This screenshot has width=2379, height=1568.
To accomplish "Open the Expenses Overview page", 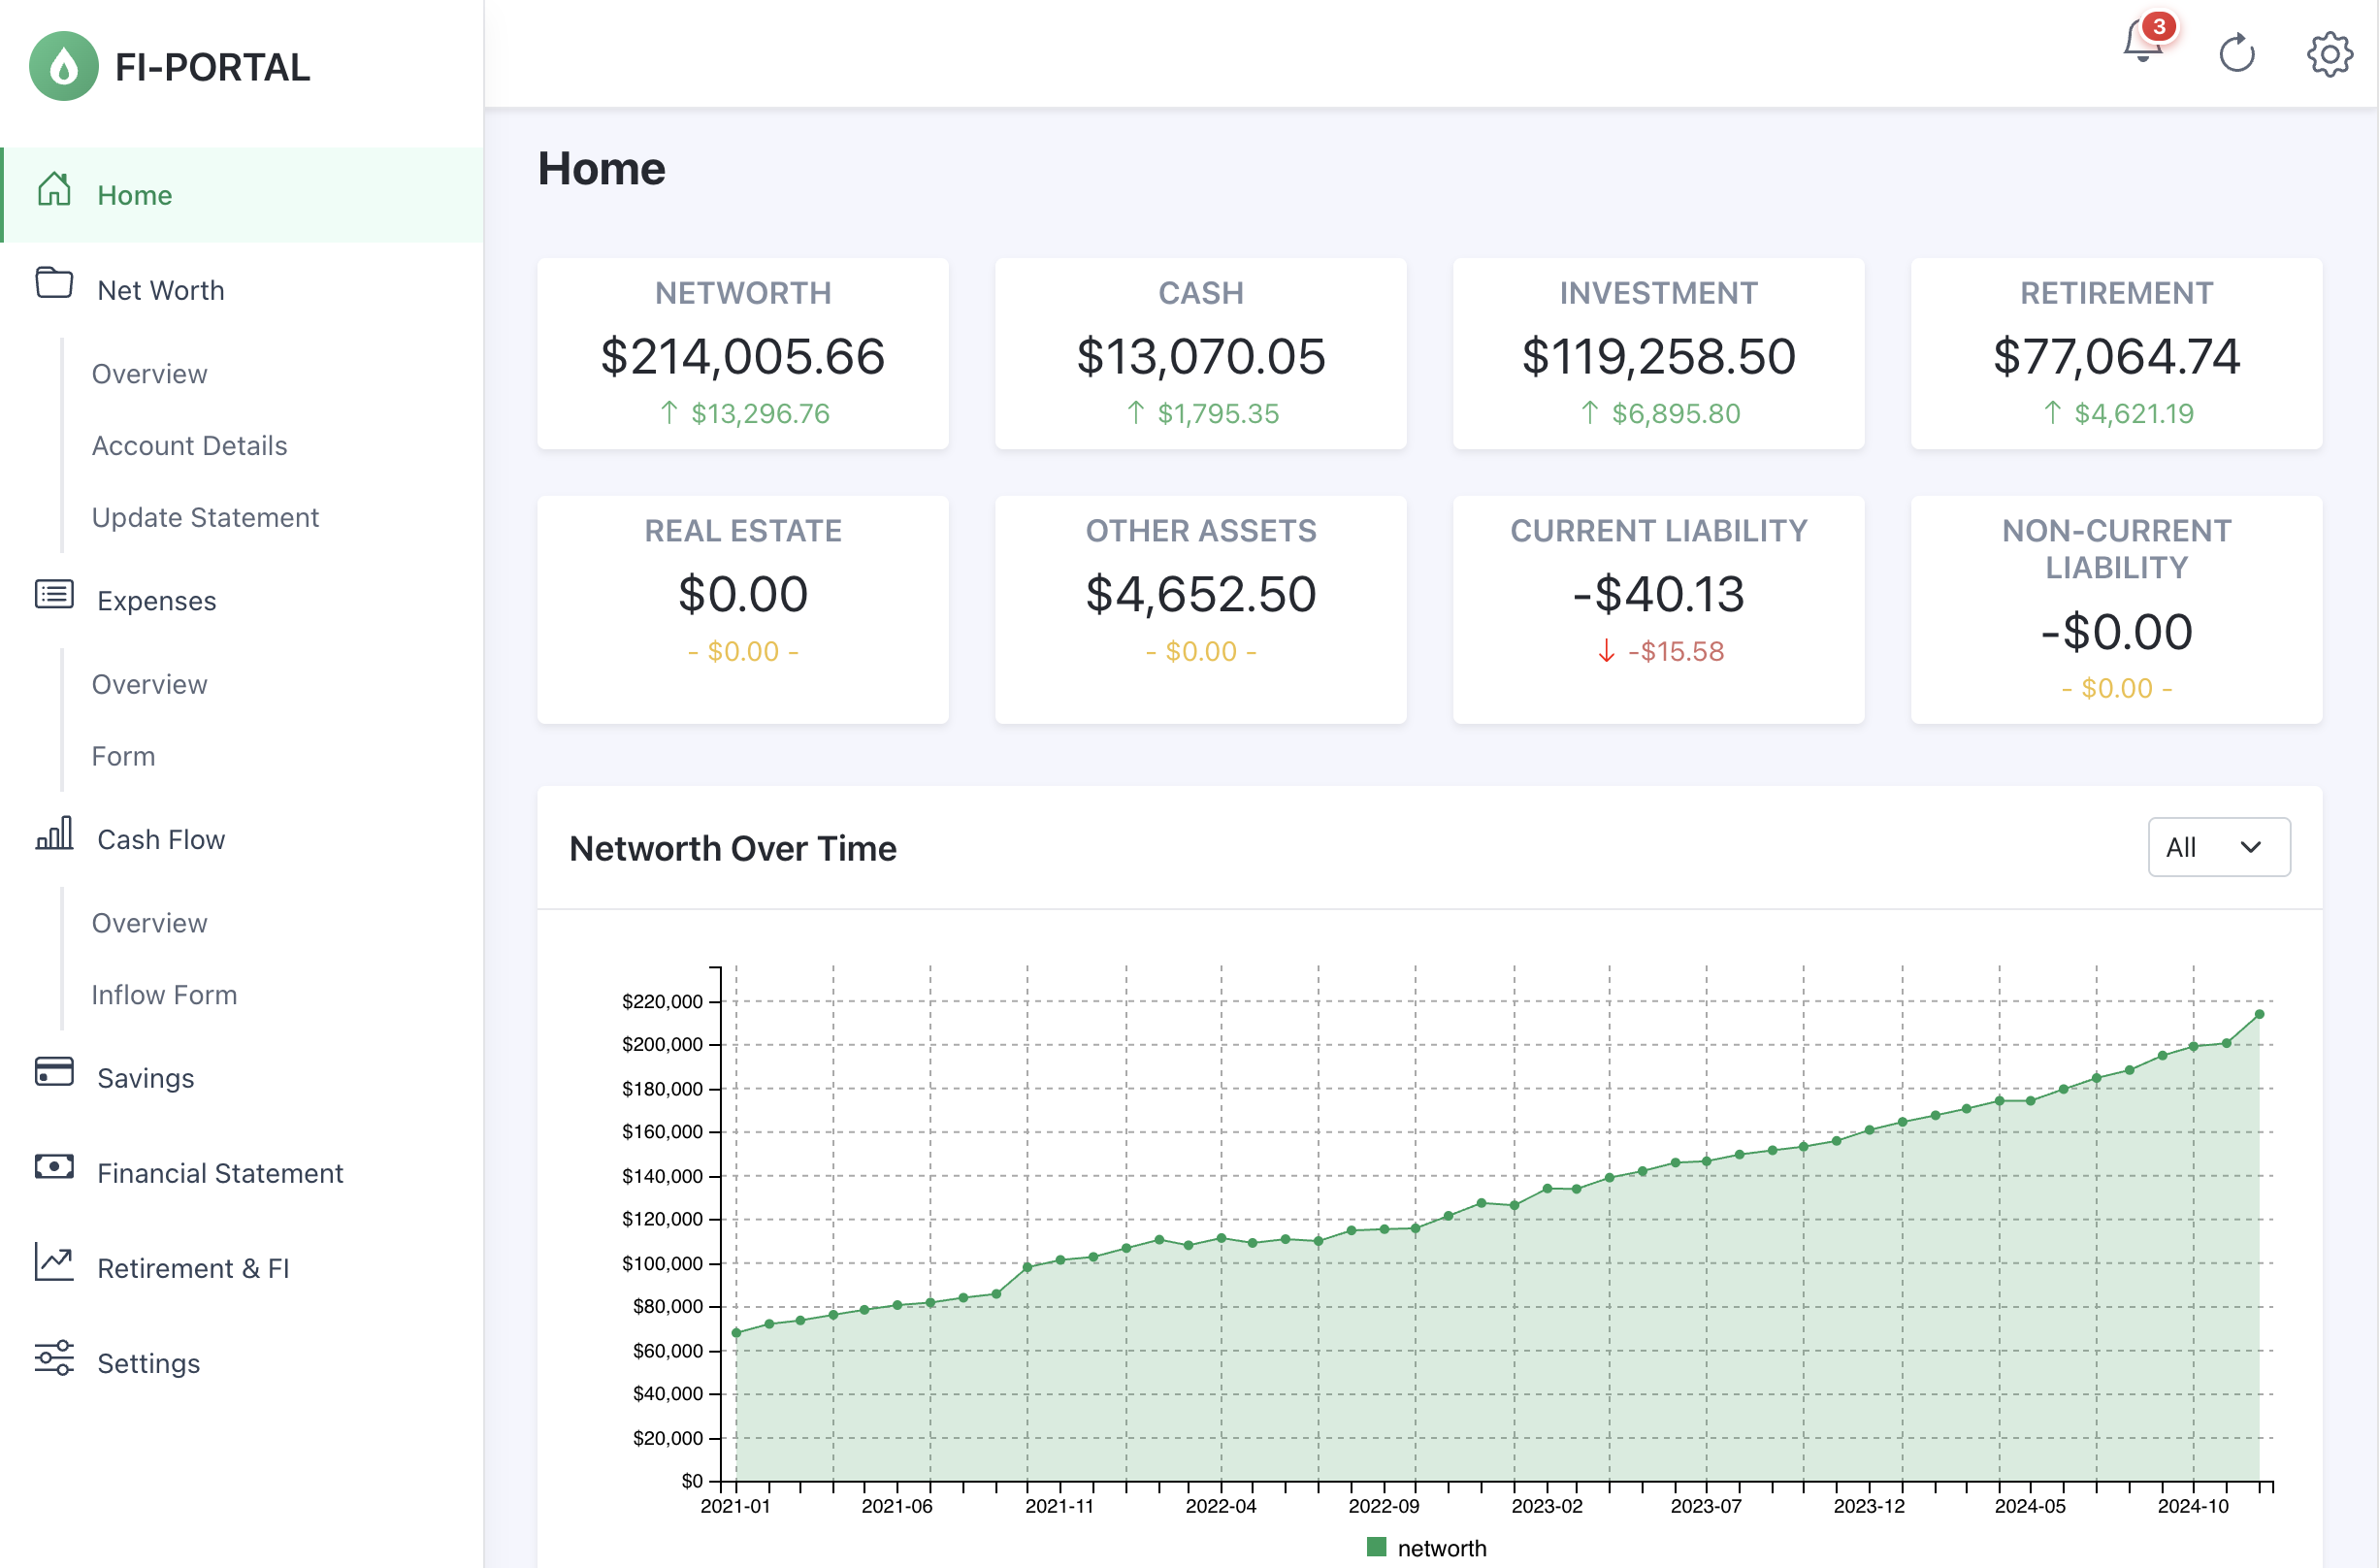I will 150,685.
